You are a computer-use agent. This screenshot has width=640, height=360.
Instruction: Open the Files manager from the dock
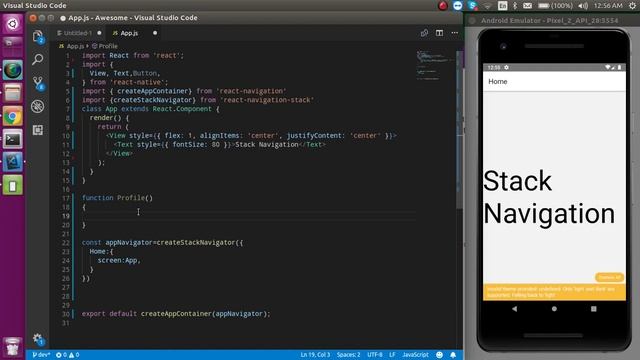pyautogui.click(x=13, y=93)
